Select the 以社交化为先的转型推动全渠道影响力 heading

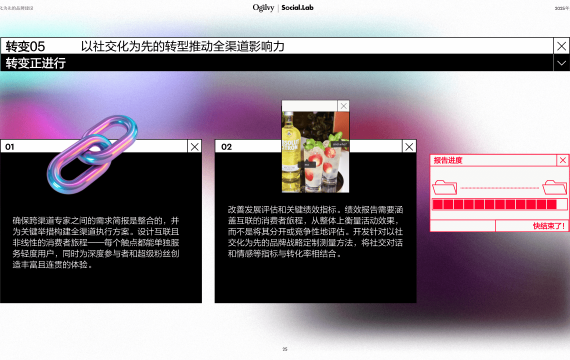(x=182, y=46)
